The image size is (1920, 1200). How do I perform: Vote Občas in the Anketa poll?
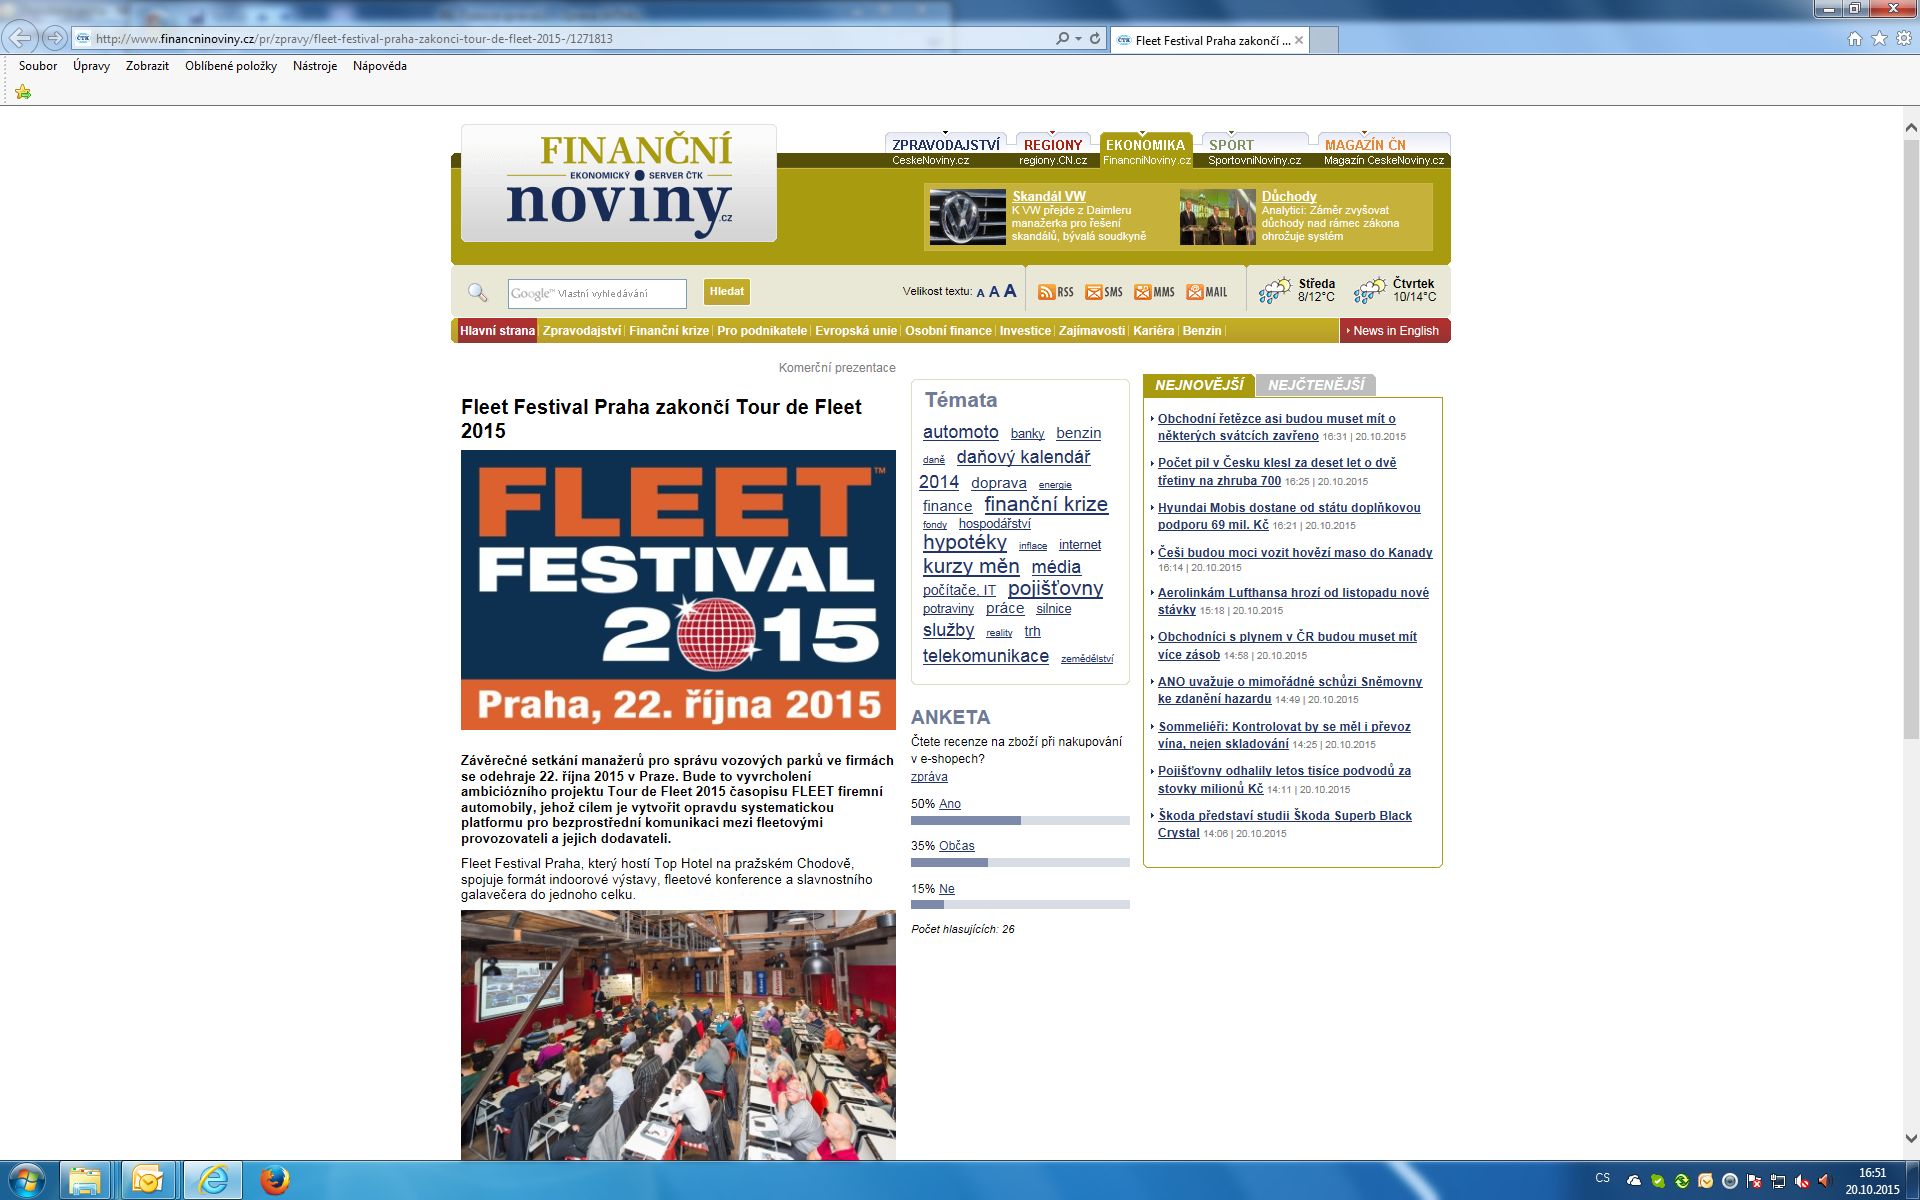point(957,846)
